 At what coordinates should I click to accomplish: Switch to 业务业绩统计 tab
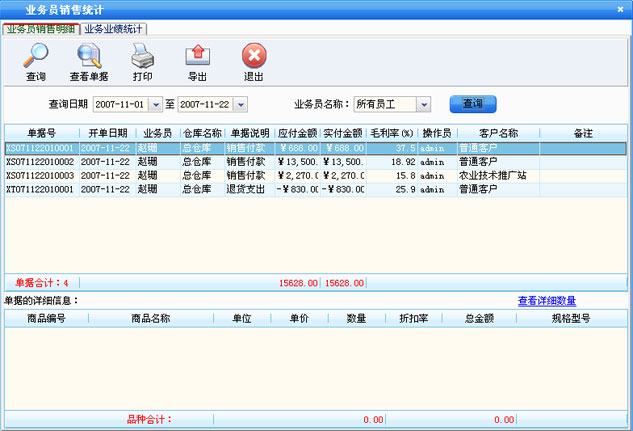(114, 29)
